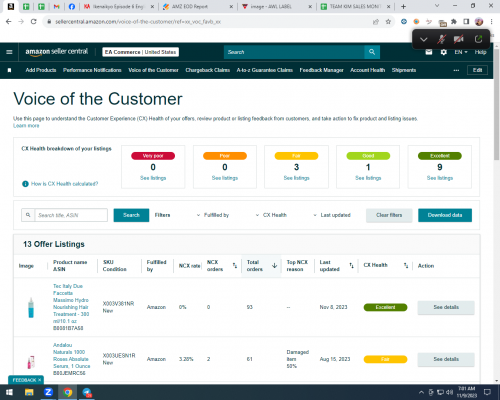
Task: Close the FEEDBACK tab widget
Action: pyautogui.click(x=39, y=380)
